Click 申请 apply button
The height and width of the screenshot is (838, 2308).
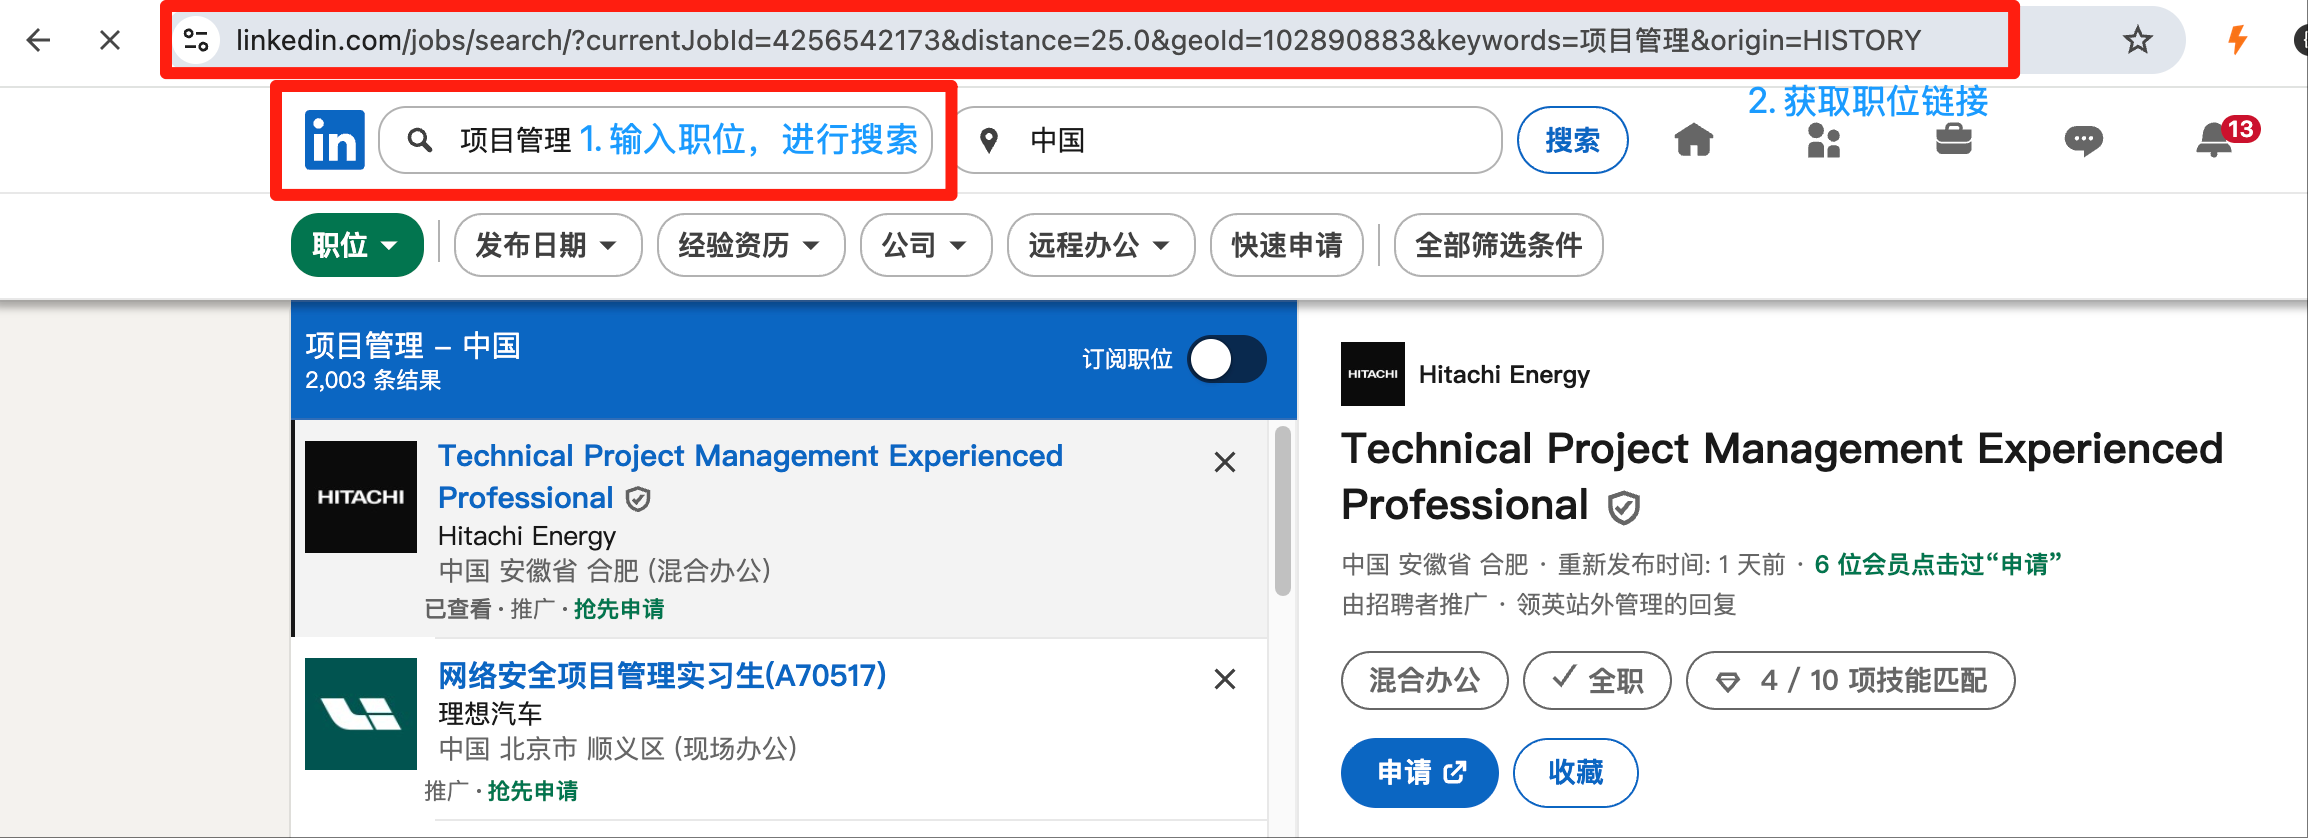[x=1420, y=773]
